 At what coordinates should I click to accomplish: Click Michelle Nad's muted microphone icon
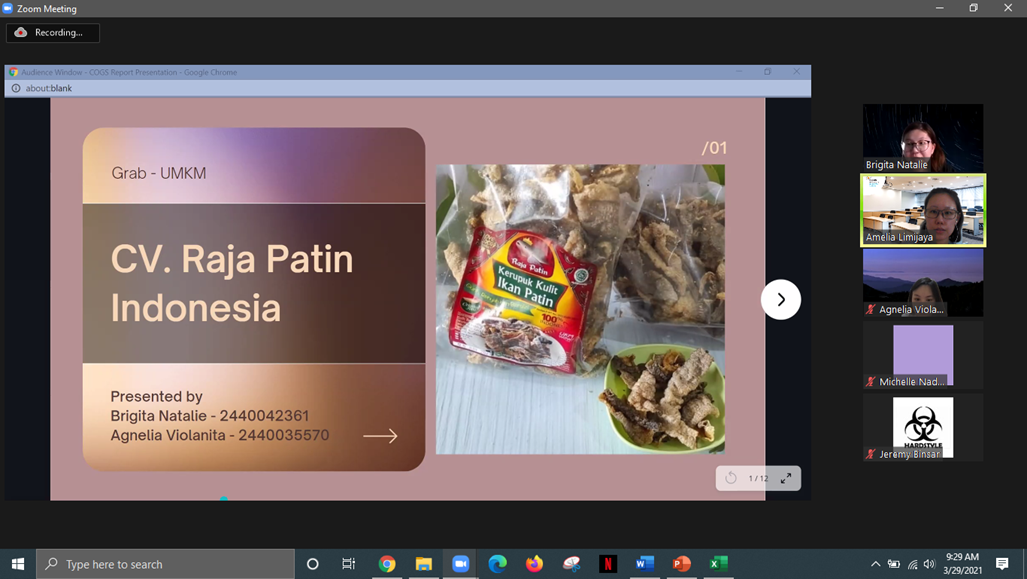(x=871, y=382)
